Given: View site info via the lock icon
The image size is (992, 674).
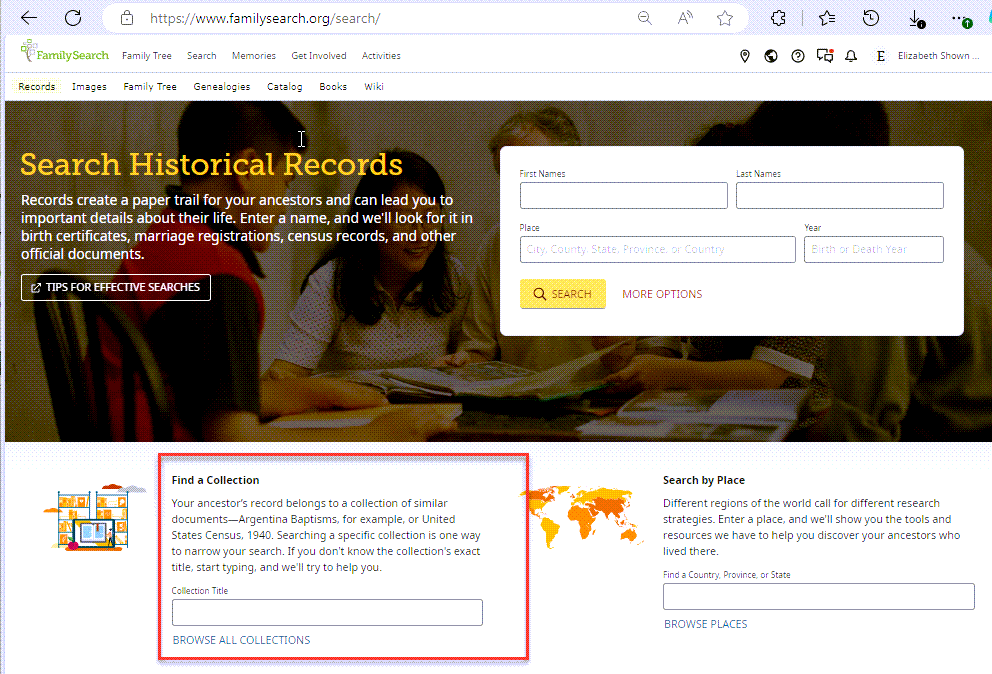Looking at the screenshot, I should point(127,18).
